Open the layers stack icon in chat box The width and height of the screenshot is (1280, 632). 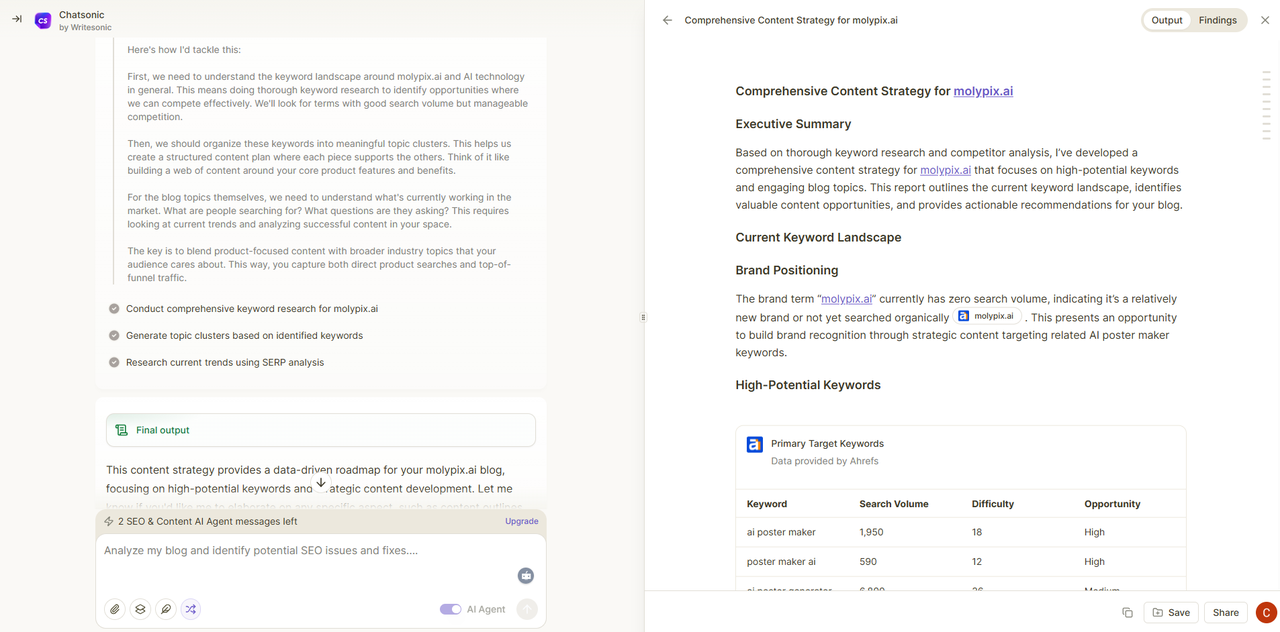(x=140, y=609)
